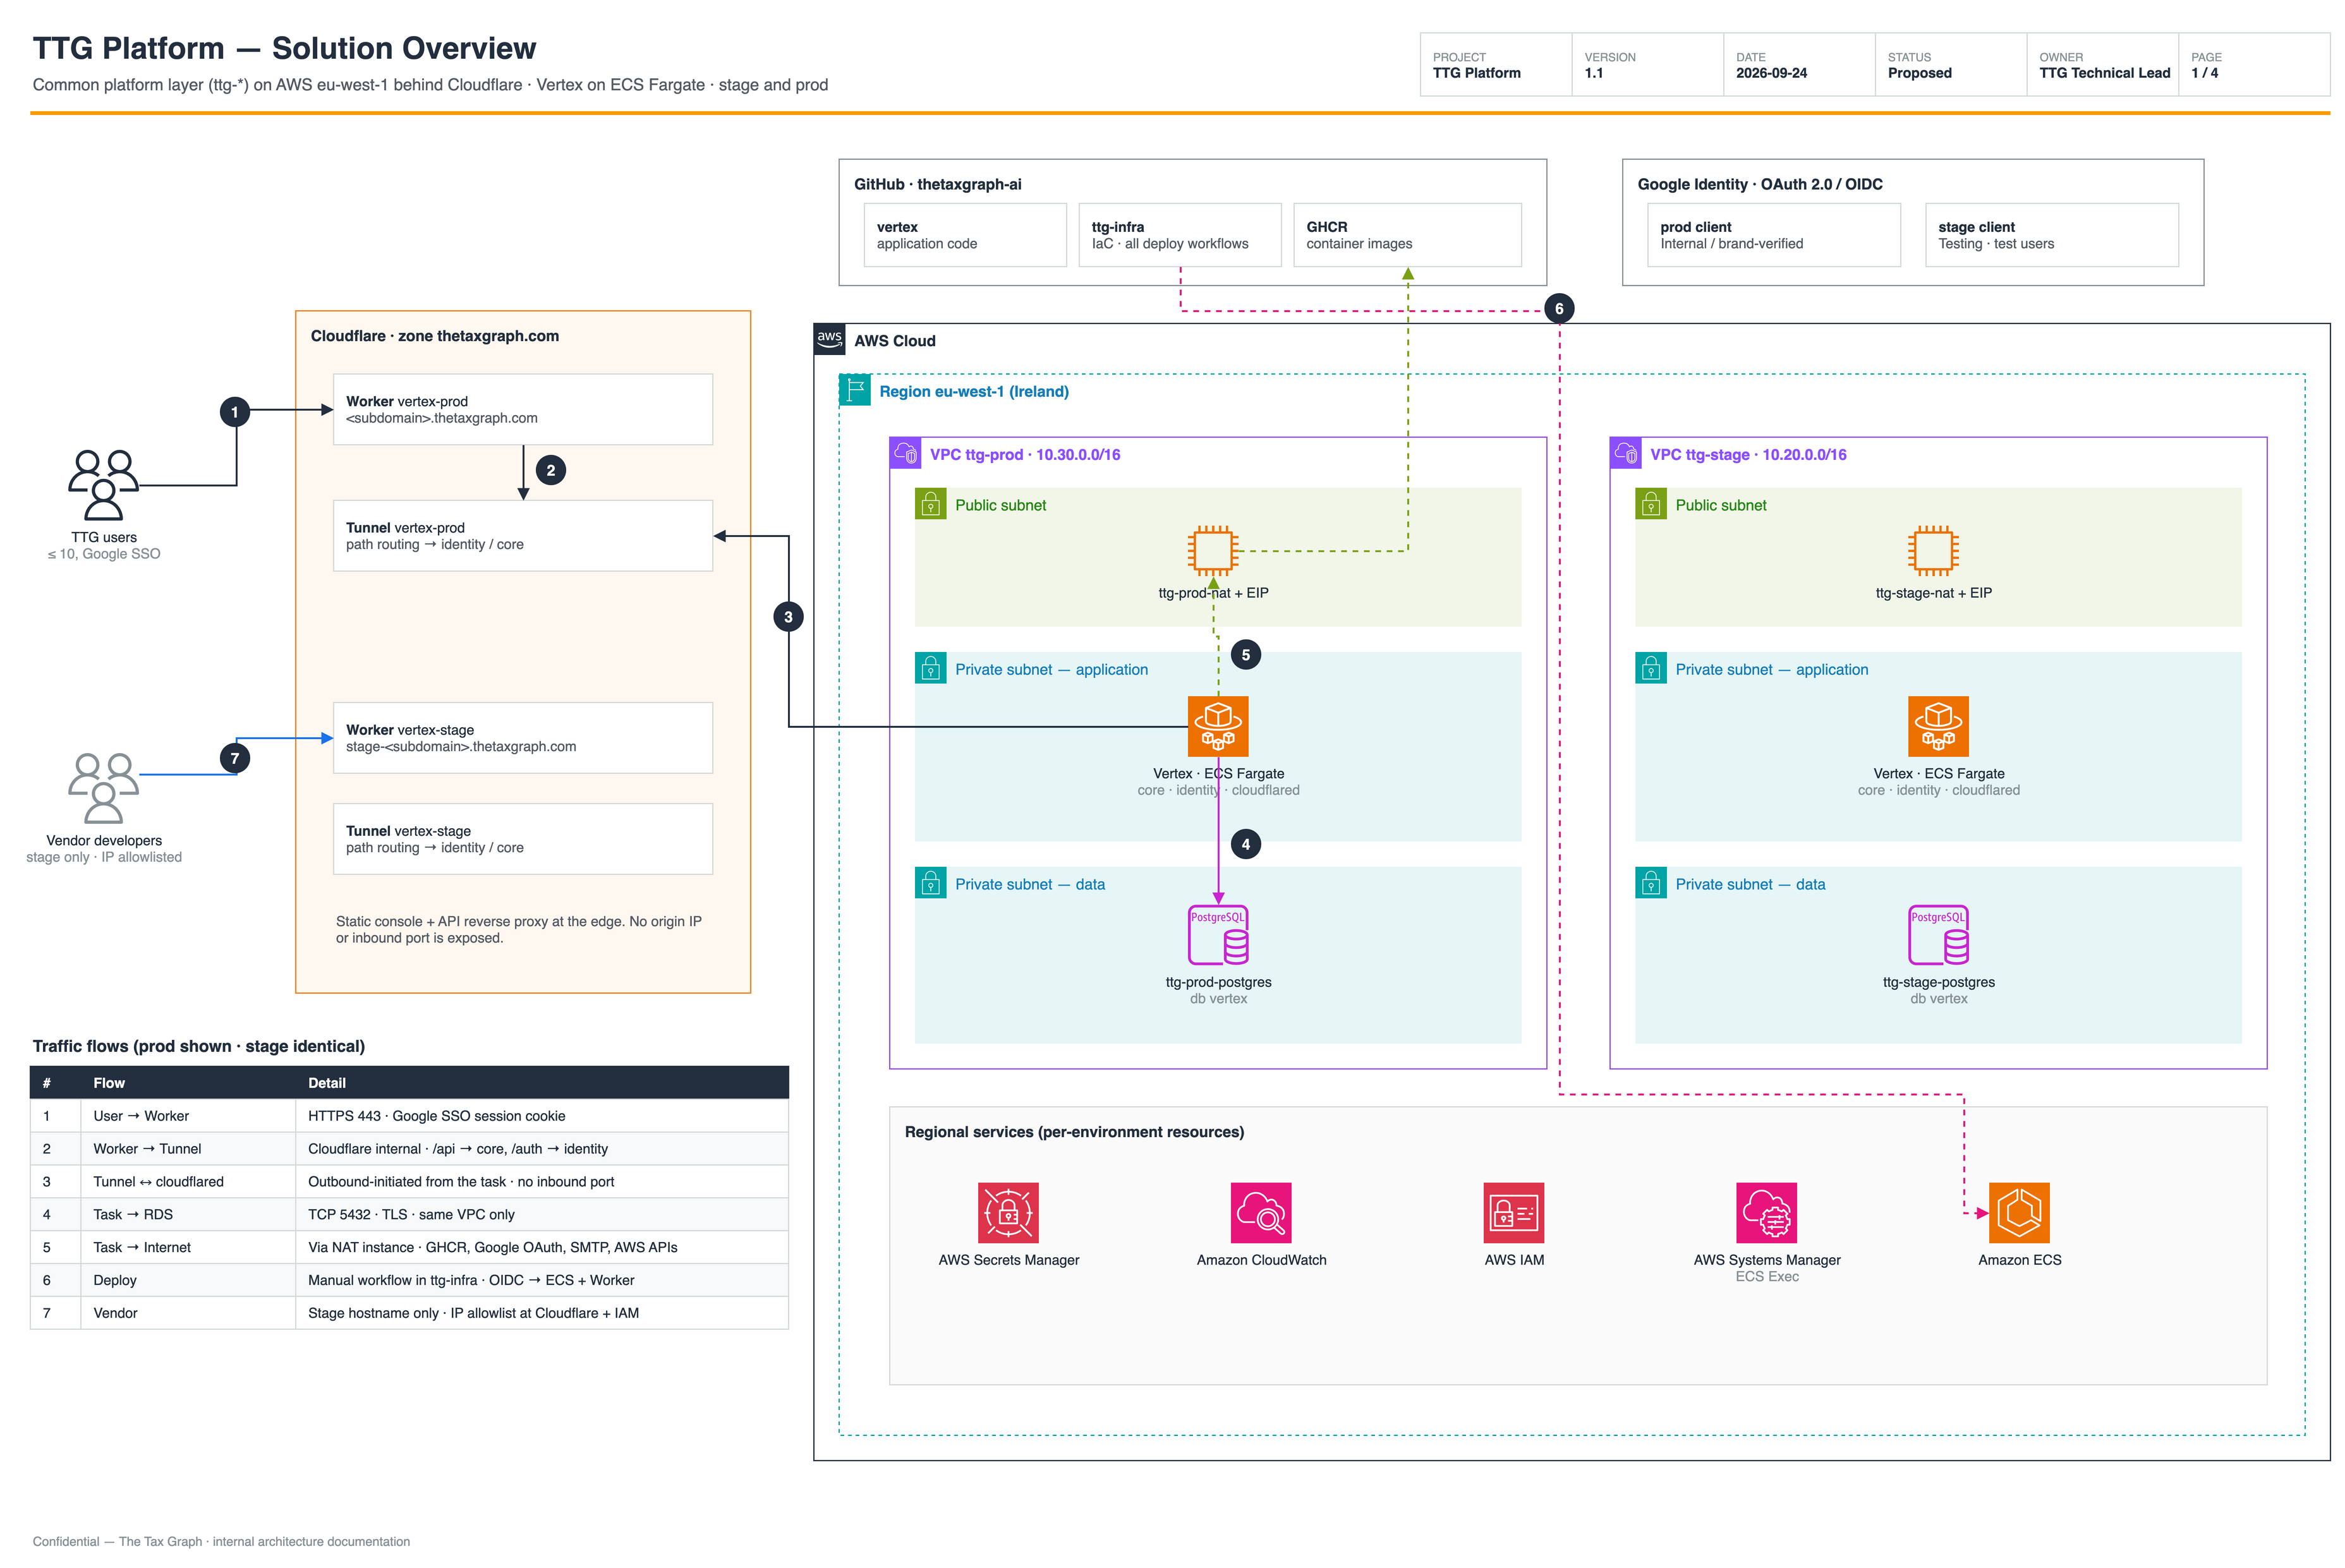The height and width of the screenshot is (1568, 2345).
Task: Click the STATUS Proposed header cell
Action: [x=1950, y=65]
